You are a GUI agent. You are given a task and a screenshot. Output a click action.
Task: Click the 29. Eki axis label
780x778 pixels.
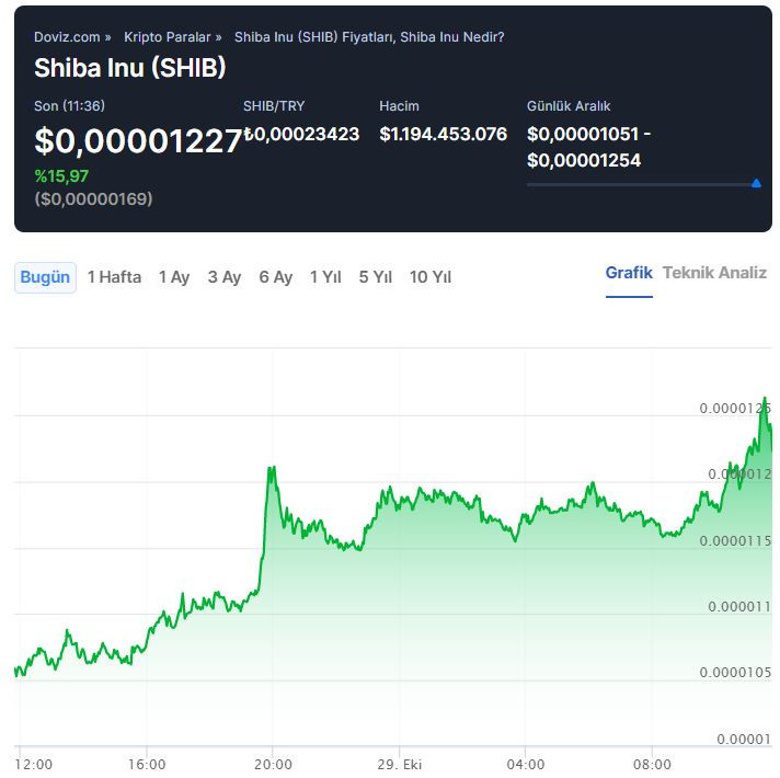pos(400,764)
